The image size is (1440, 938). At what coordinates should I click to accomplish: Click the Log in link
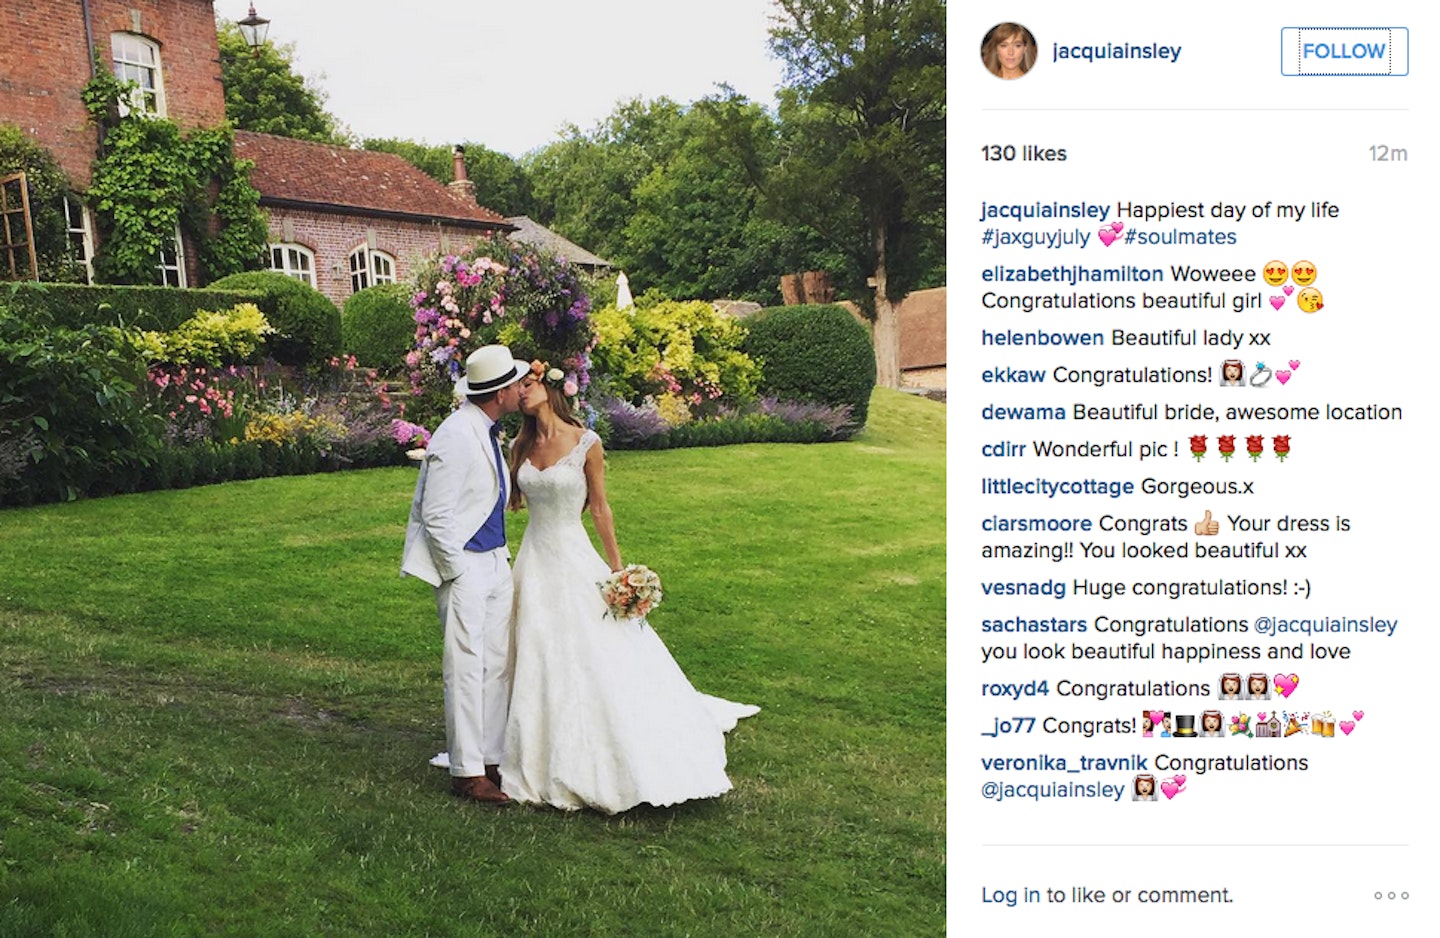coord(1010,895)
